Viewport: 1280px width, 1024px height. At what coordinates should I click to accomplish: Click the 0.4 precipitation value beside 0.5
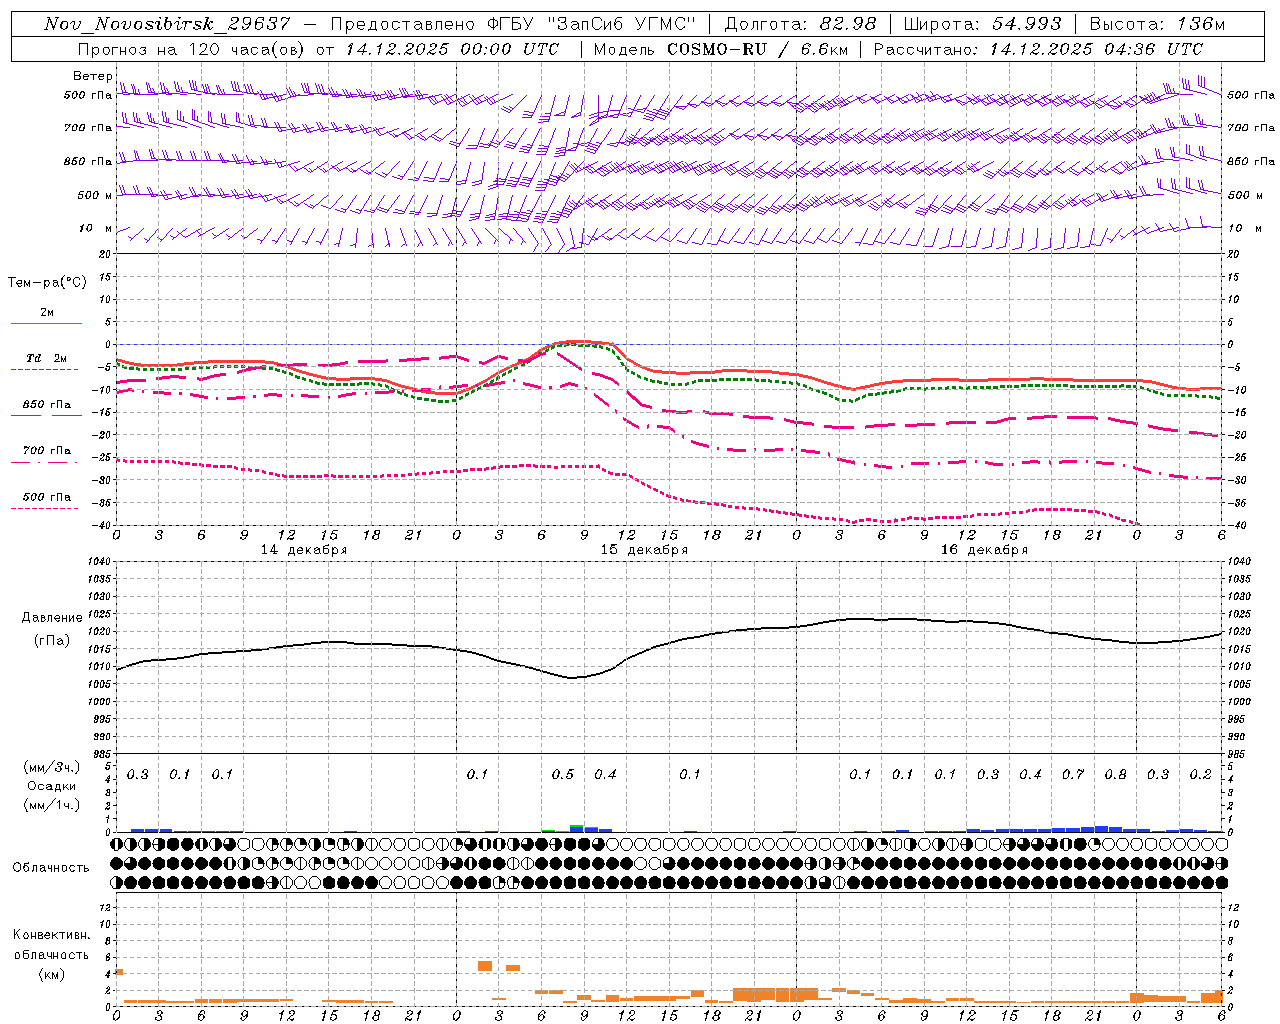(605, 775)
